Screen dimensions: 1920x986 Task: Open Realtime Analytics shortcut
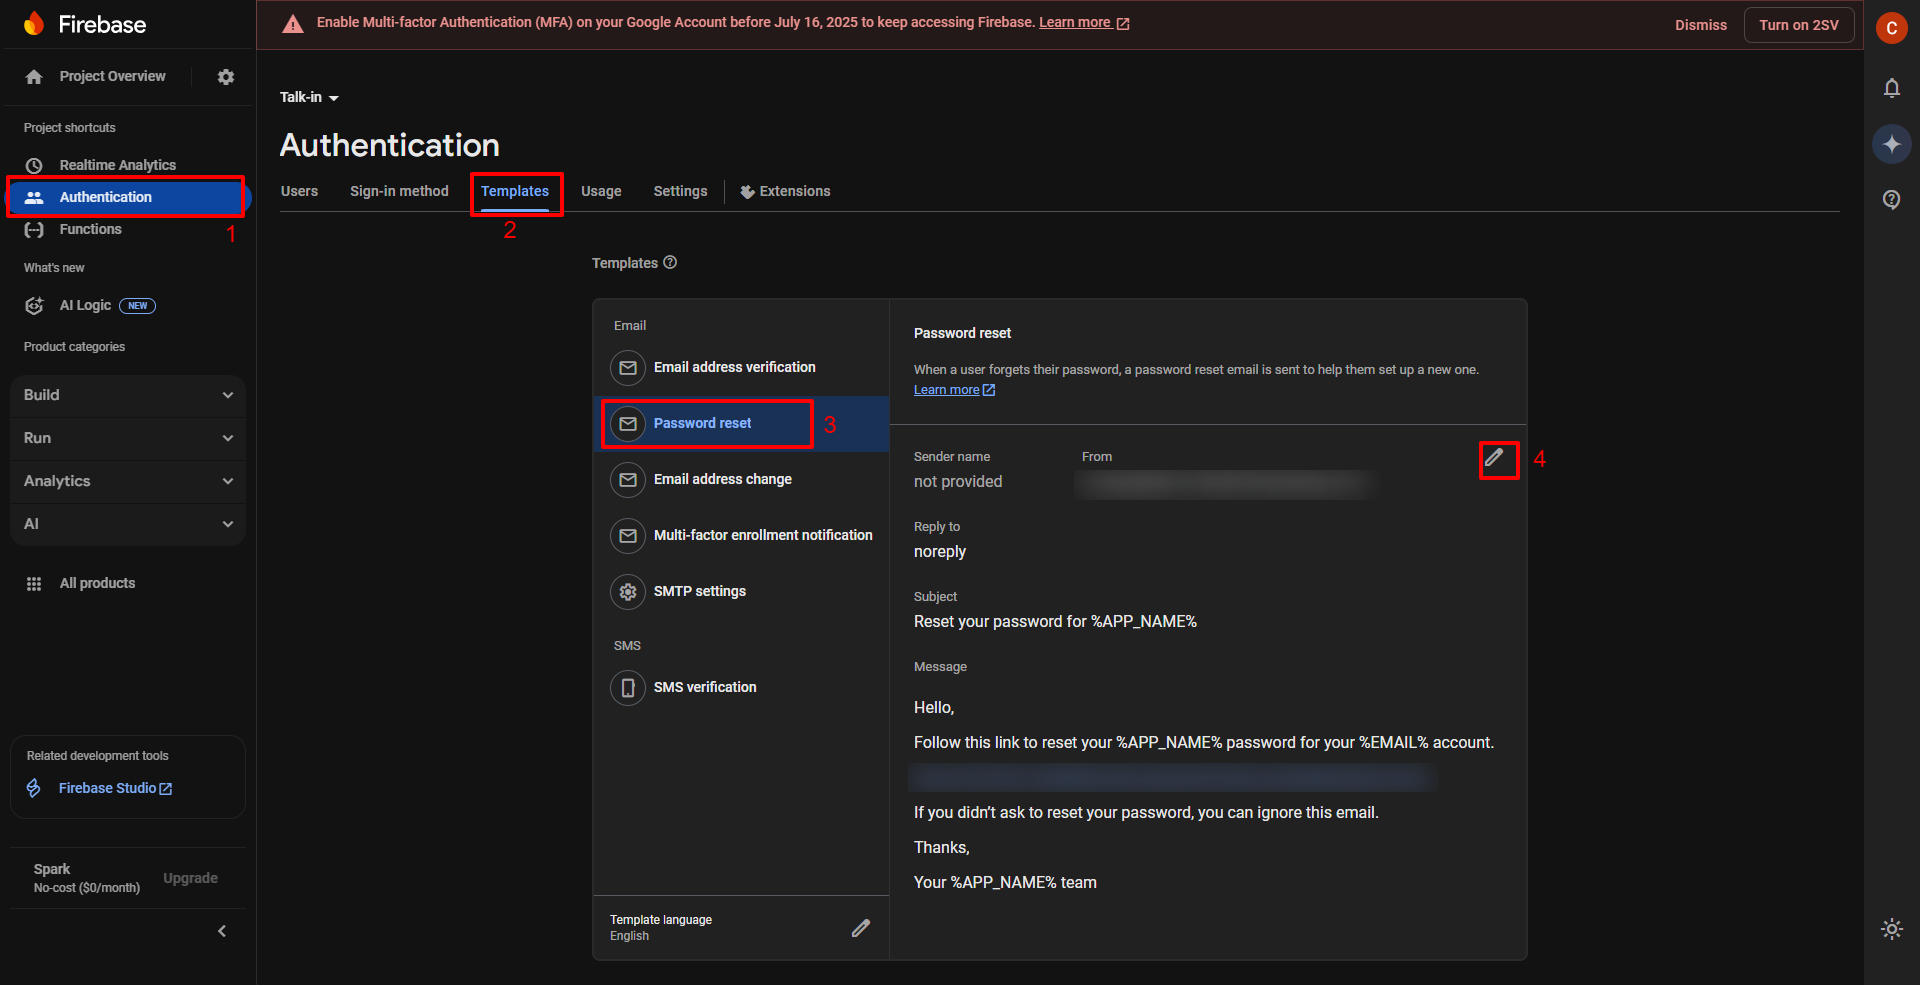pos(118,164)
